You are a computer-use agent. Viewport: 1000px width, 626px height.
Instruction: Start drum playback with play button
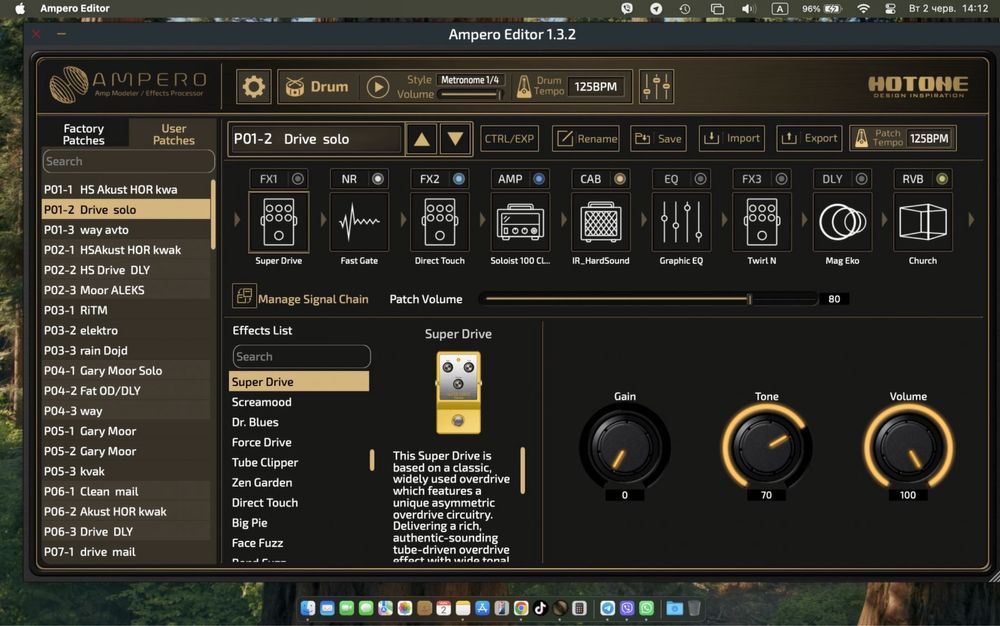pos(378,87)
